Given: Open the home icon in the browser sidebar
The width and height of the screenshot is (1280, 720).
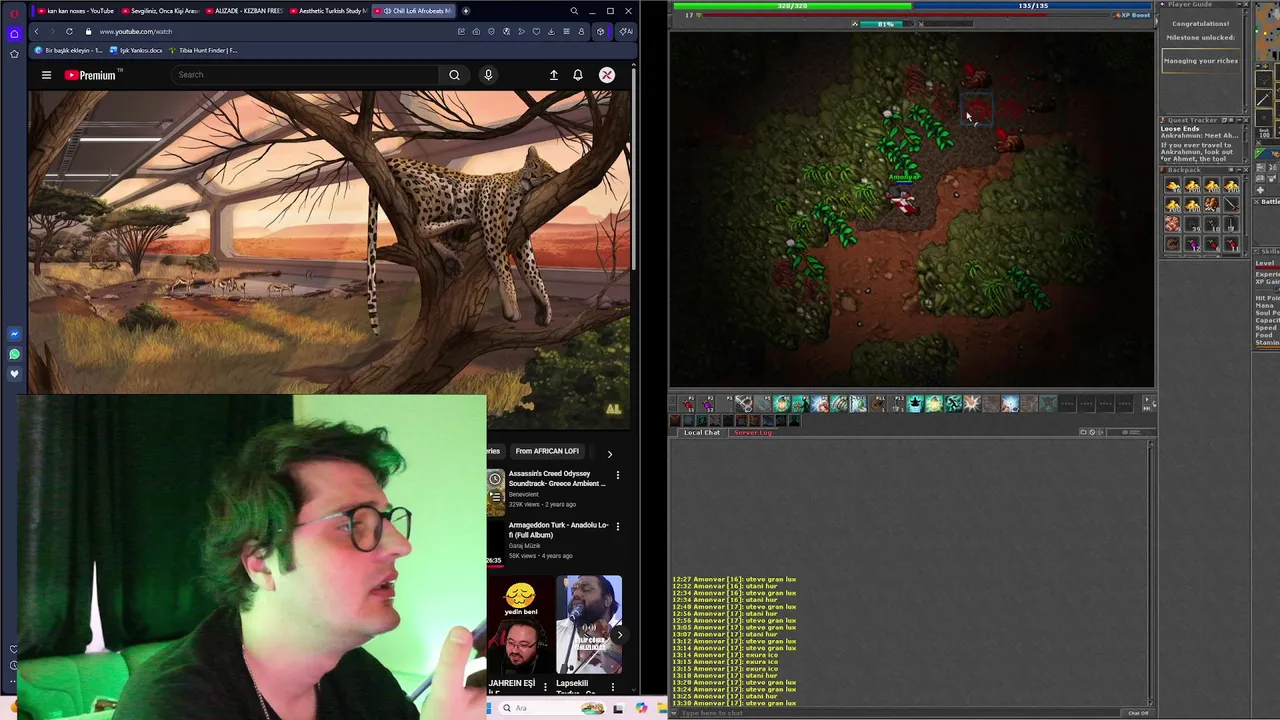Looking at the screenshot, I should [x=14, y=33].
